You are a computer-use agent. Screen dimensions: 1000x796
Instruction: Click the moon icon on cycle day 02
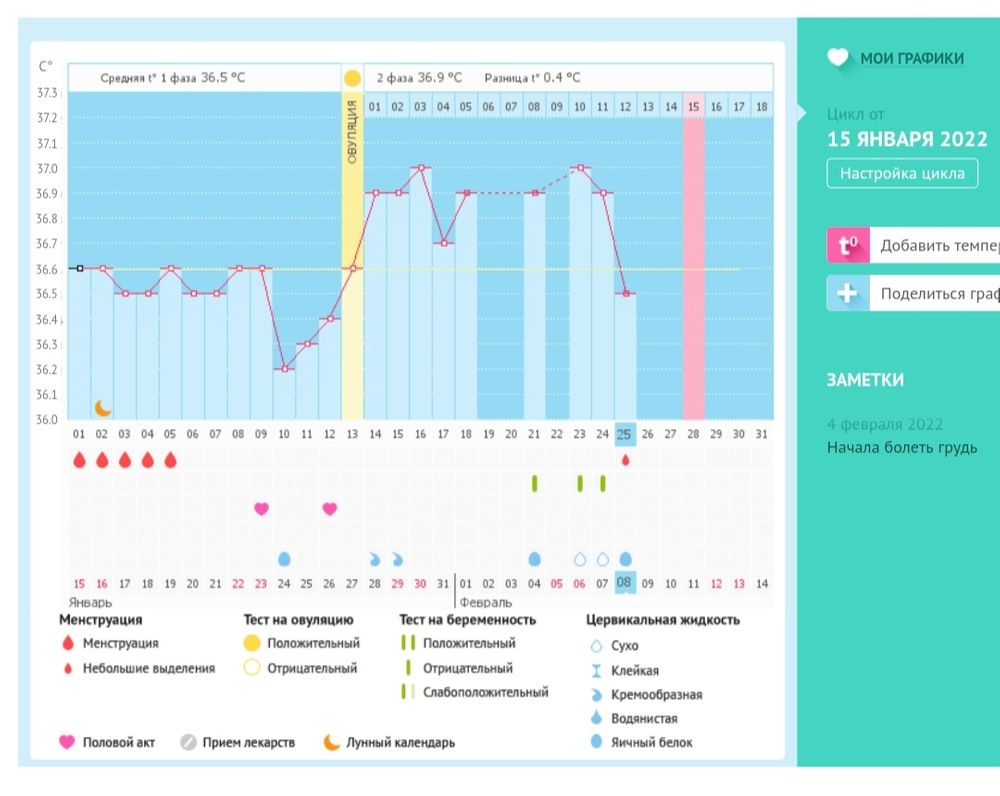[x=102, y=408]
